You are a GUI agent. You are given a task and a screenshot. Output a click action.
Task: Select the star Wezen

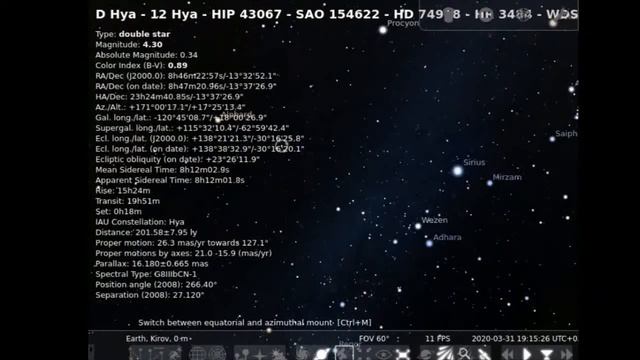(418, 226)
